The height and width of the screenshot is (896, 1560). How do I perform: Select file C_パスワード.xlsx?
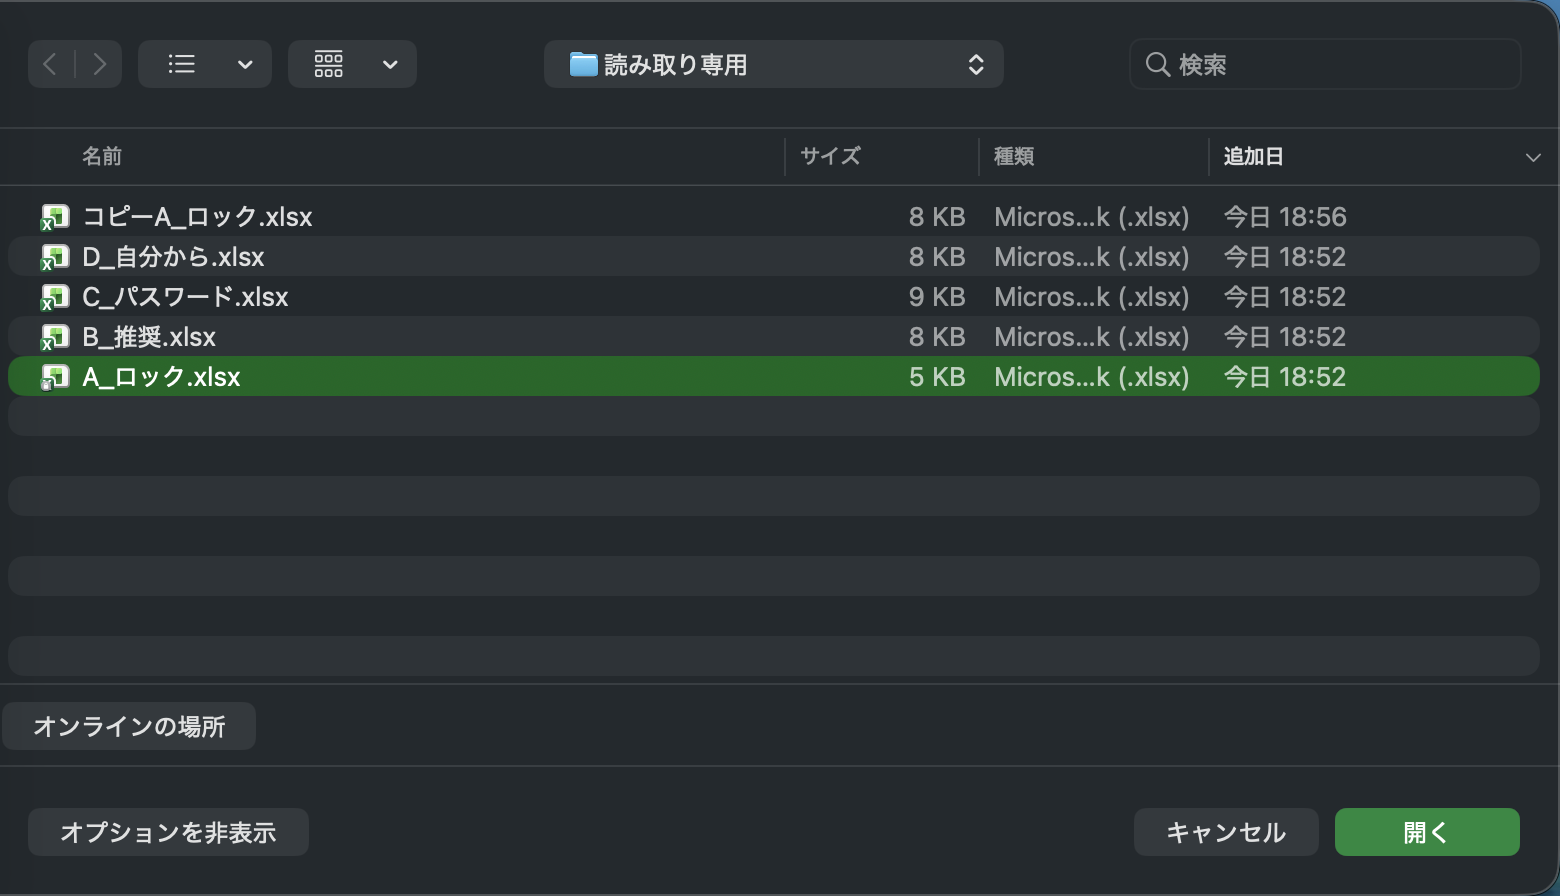point(773,297)
